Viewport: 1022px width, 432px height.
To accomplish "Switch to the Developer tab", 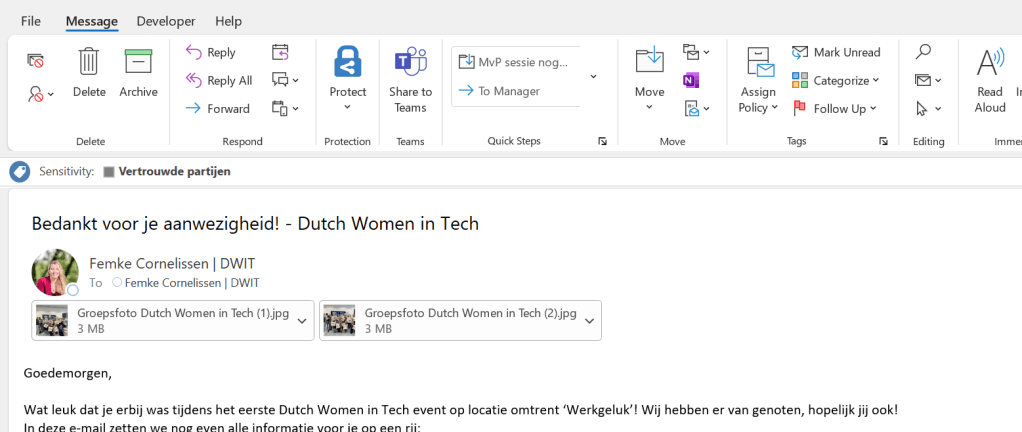I will [166, 21].
